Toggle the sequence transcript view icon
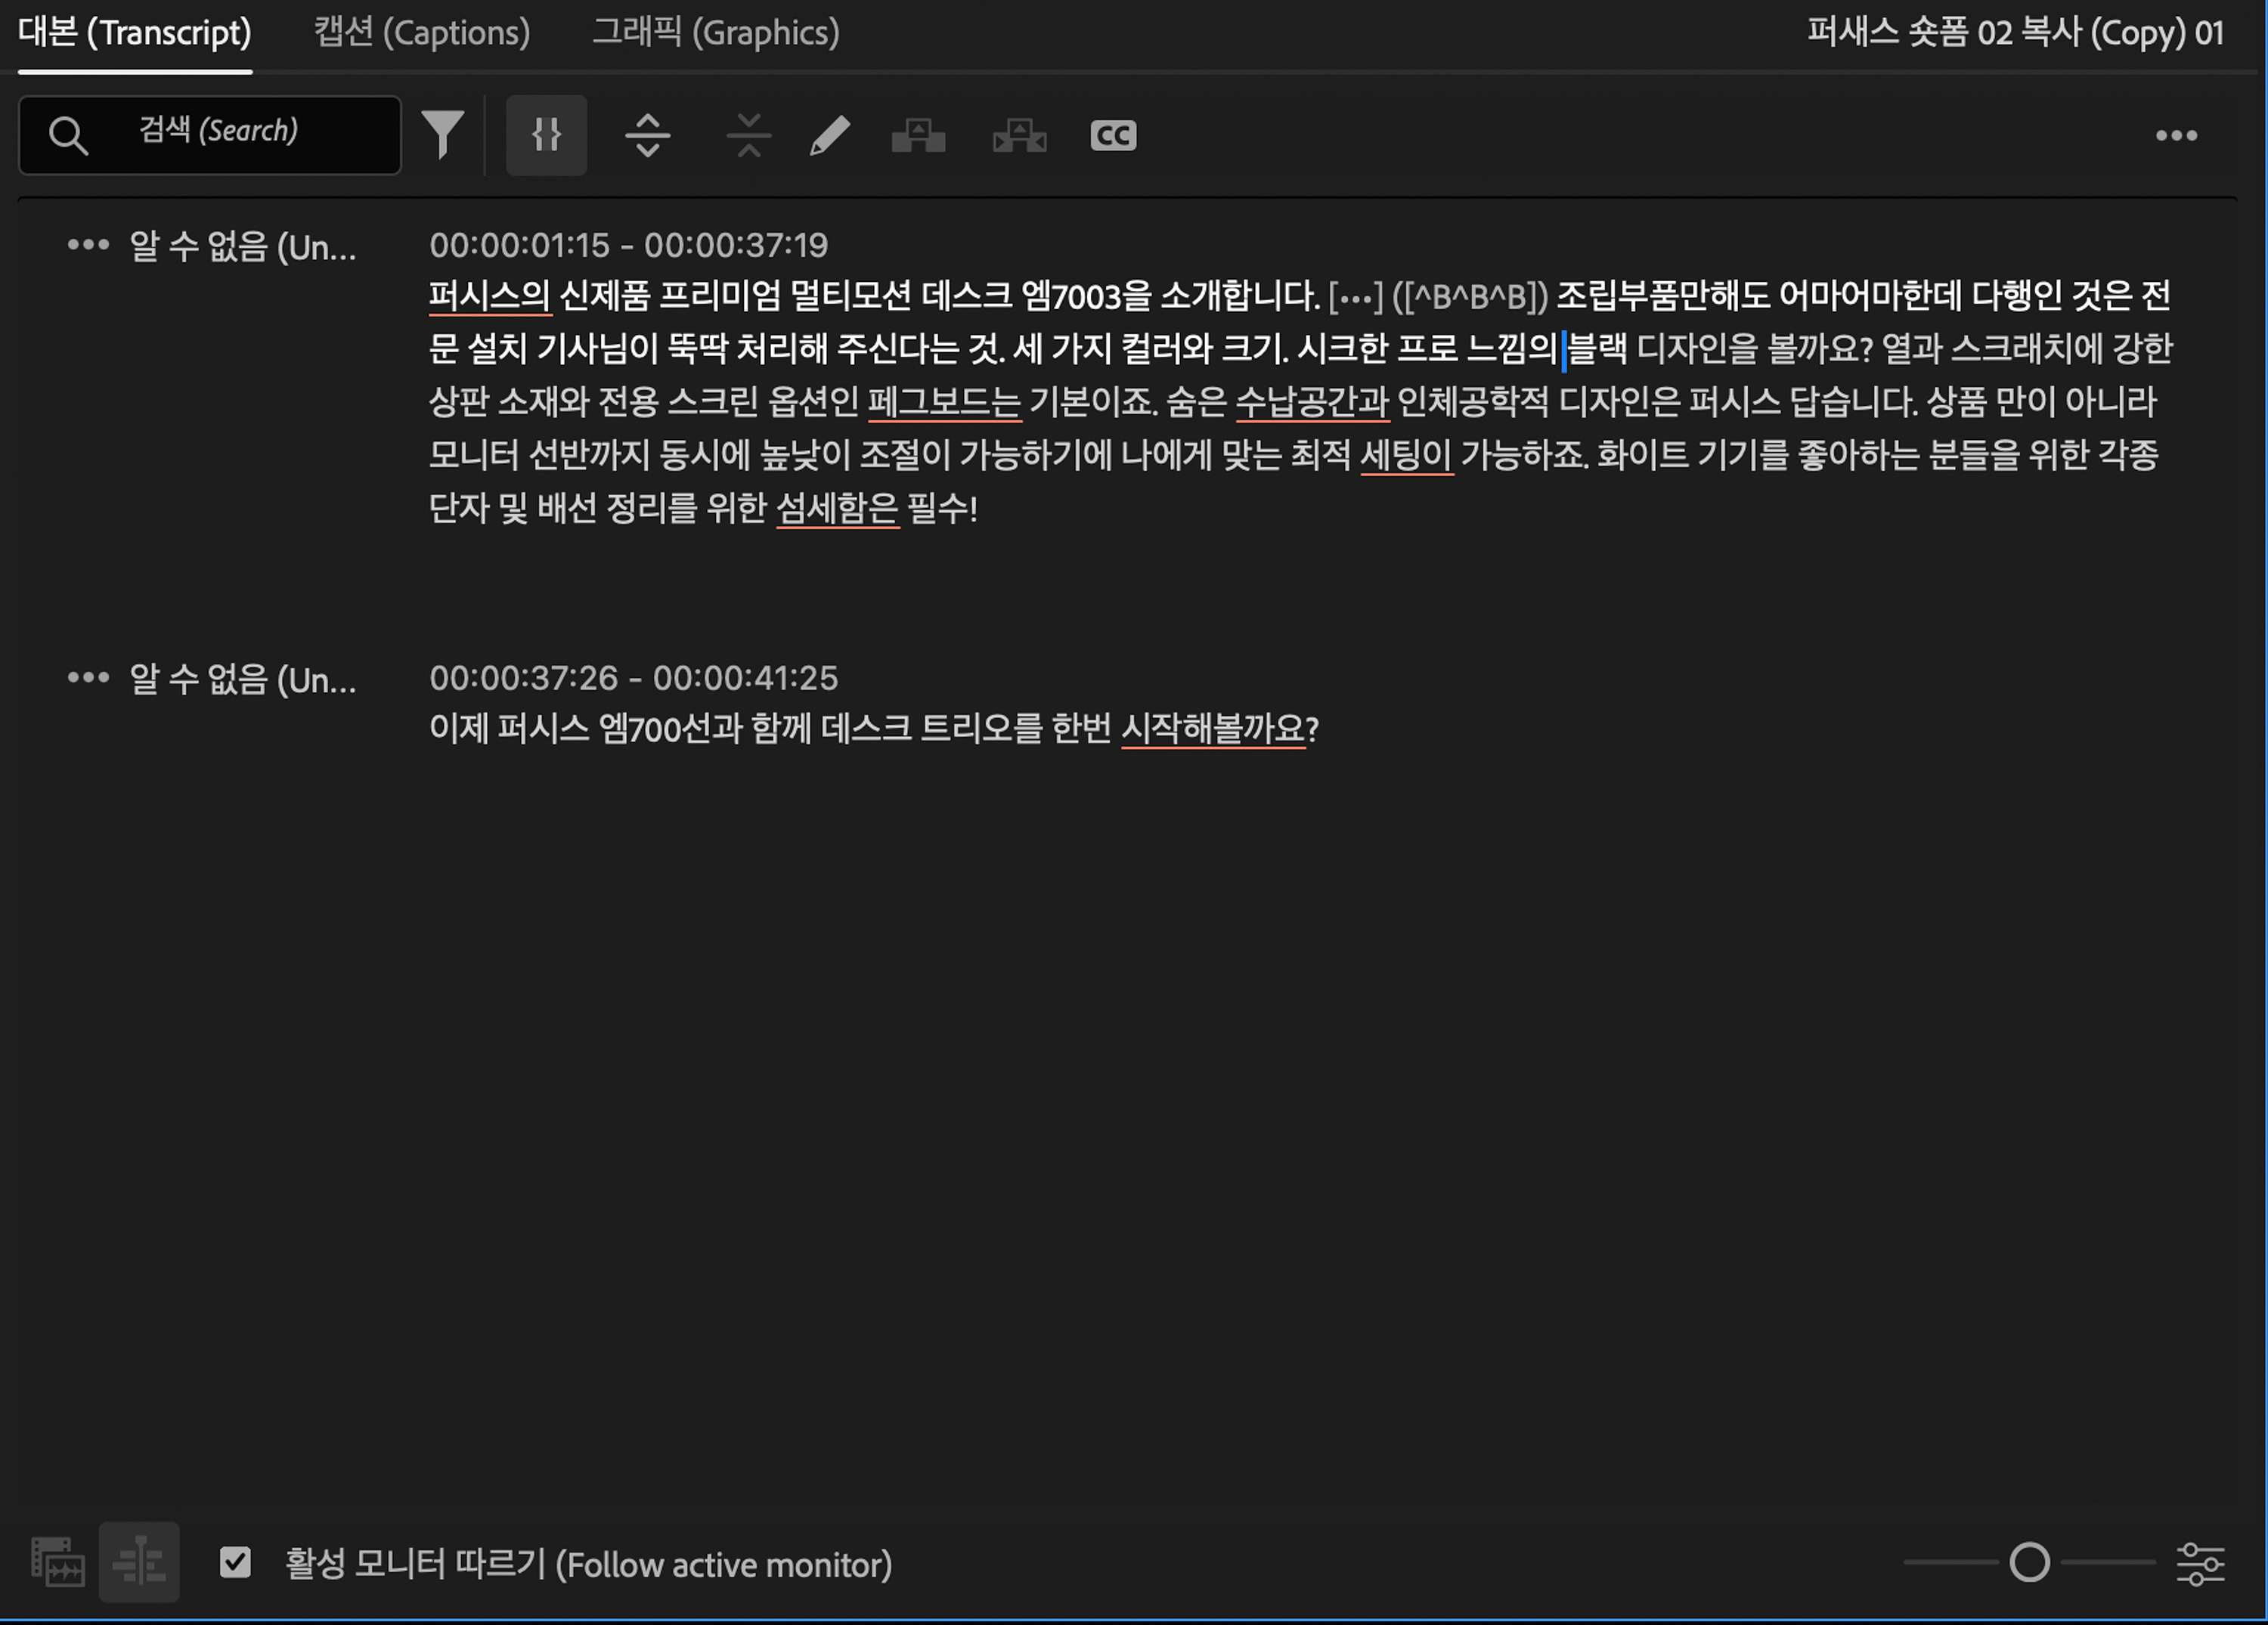 point(139,1562)
